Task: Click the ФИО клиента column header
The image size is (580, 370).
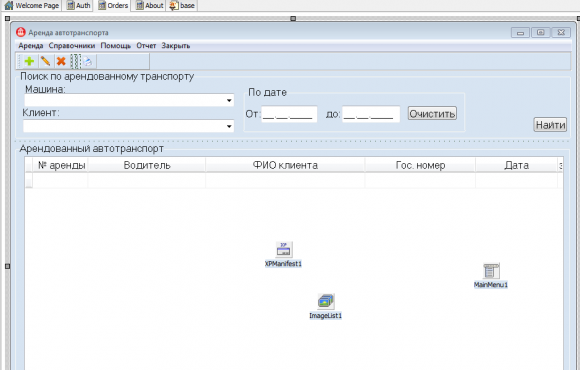Action: tap(285, 165)
